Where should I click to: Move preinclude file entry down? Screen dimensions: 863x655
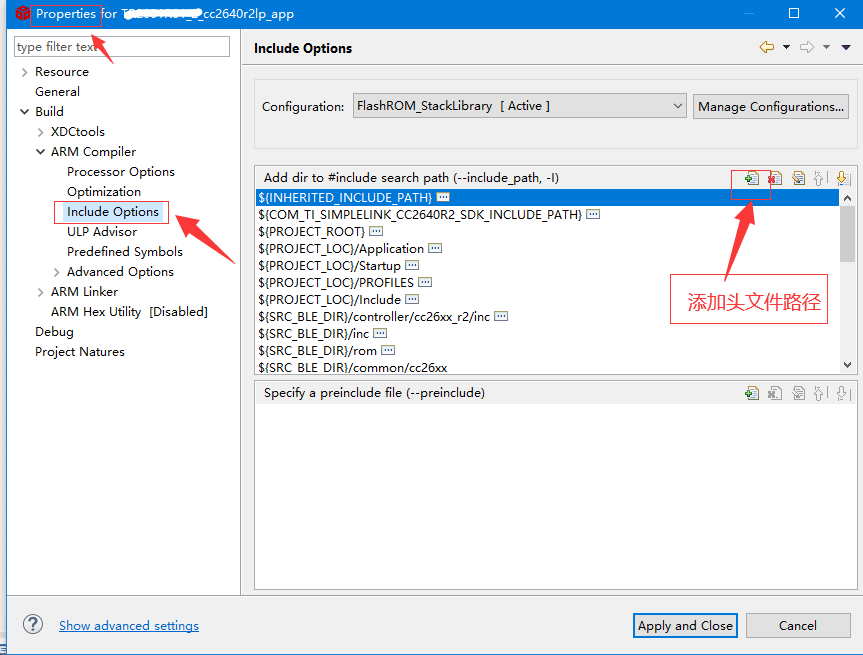click(843, 393)
